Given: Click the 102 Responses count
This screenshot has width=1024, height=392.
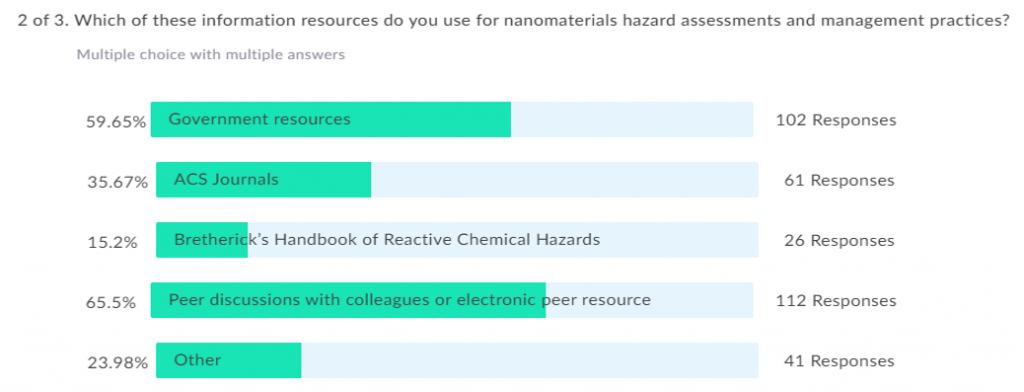Looking at the screenshot, I should coord(836,120).
